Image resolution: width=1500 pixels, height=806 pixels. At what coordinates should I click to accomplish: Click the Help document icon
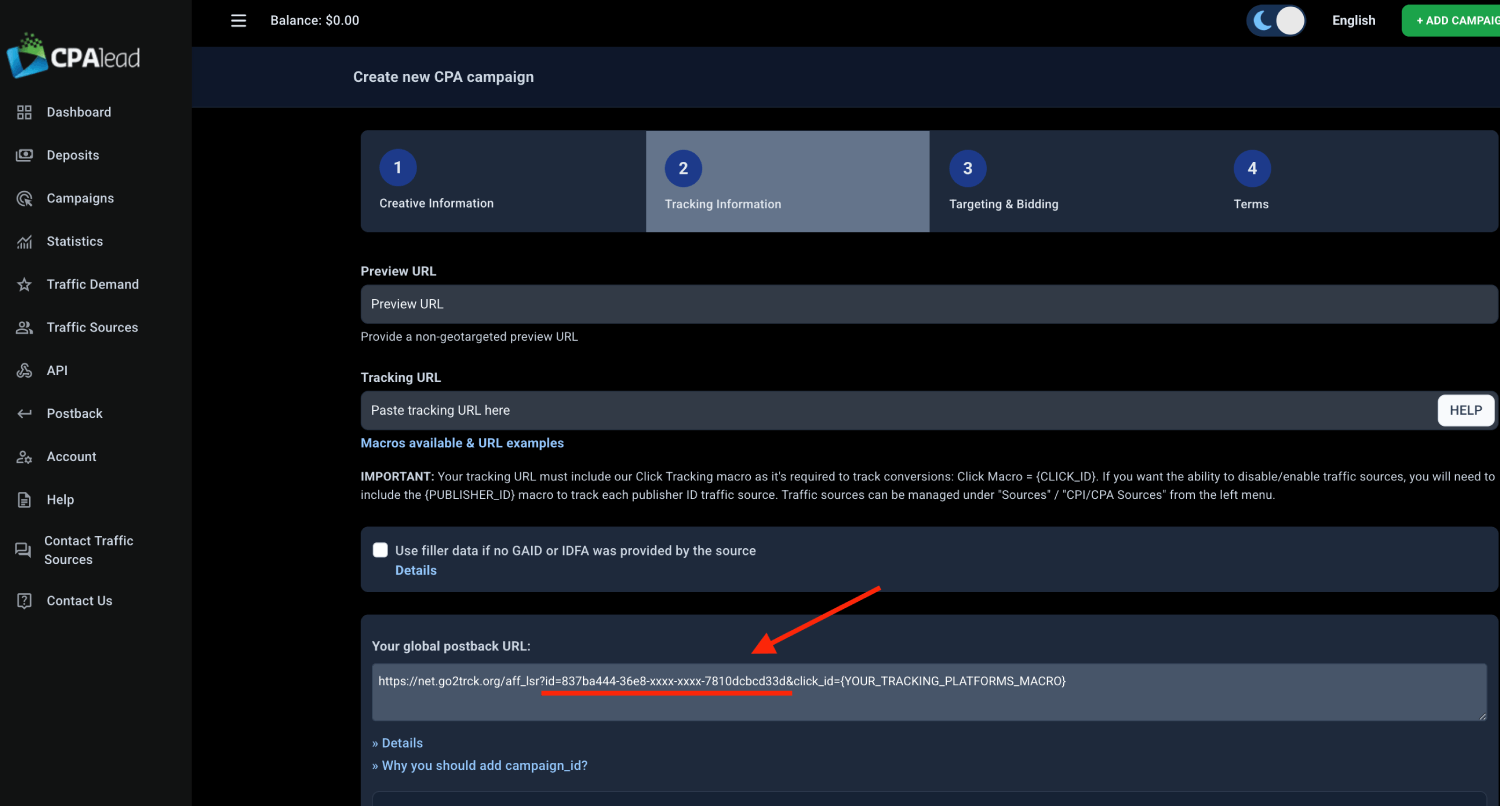25,499
